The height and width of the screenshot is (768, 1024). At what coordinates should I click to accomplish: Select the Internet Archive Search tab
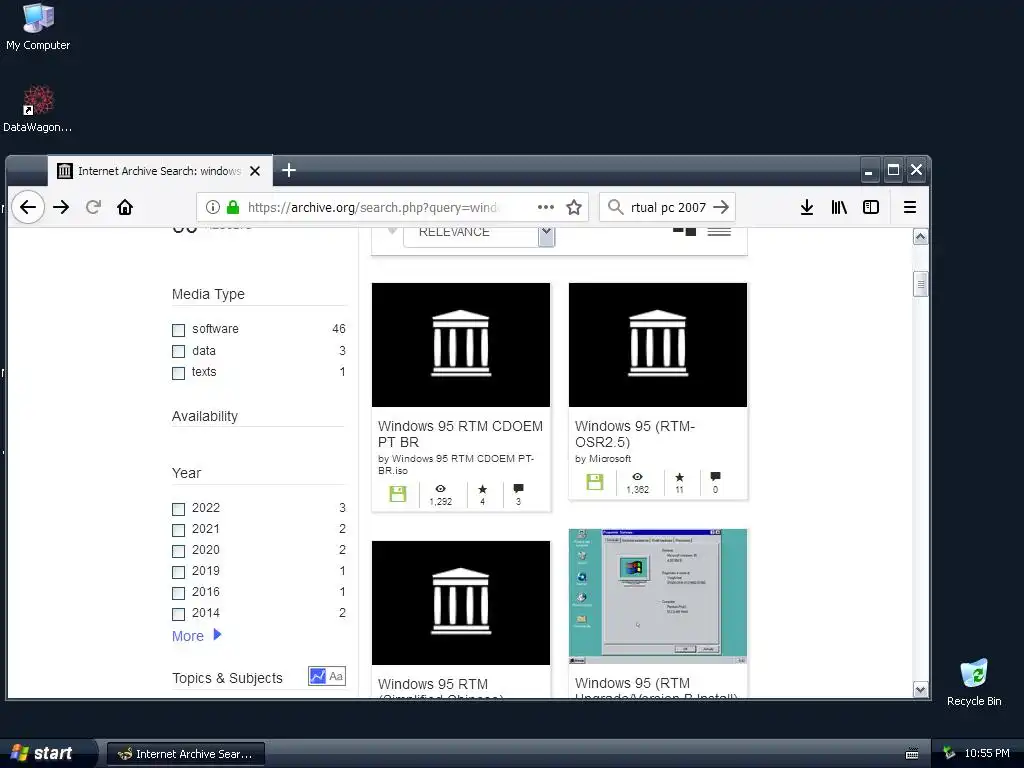click(x=159, y=171)
